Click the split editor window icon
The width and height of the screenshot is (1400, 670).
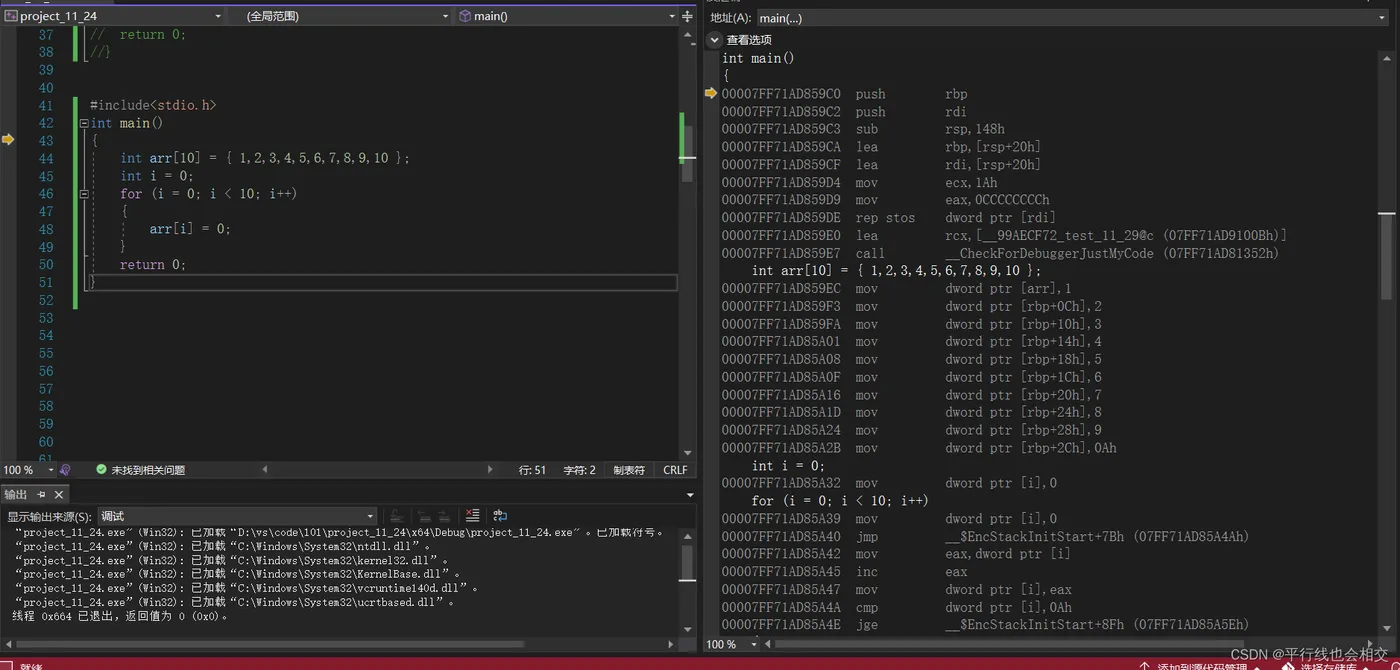click(x=687, y=16)
